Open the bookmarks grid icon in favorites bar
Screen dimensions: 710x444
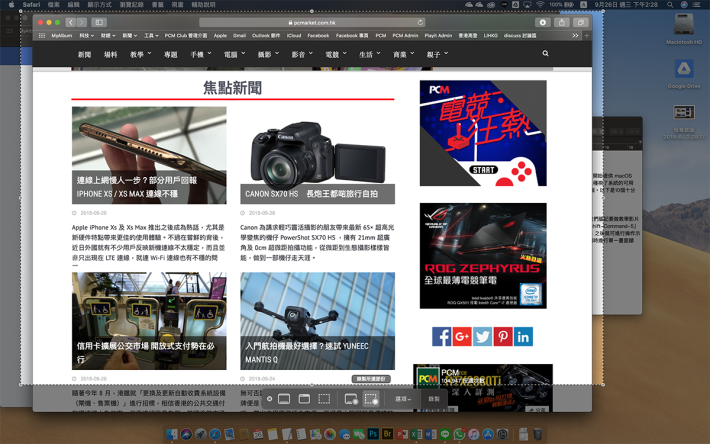coord(42,35)
